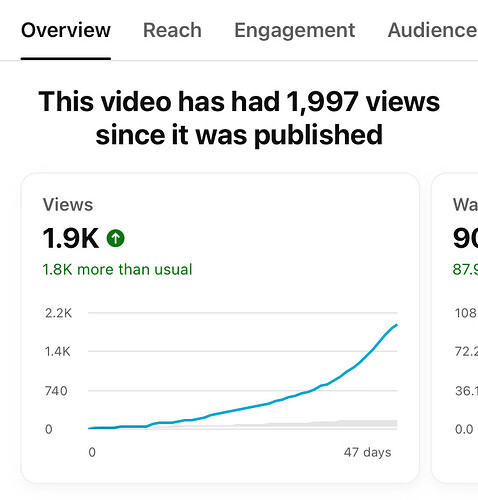Open the Overview tab
Viewport: 478px width, 500px height.
[x=66, y=30]
